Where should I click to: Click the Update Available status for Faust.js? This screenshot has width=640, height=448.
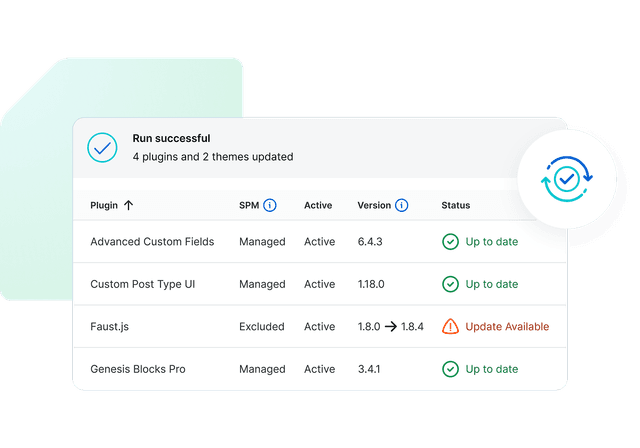(507, 326)
